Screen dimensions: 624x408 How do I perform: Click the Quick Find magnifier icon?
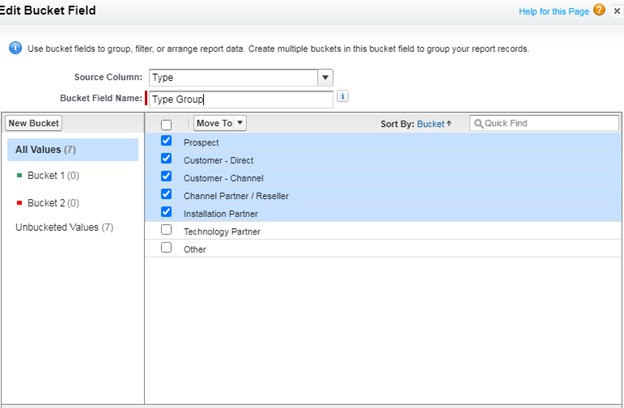(479, 124)
